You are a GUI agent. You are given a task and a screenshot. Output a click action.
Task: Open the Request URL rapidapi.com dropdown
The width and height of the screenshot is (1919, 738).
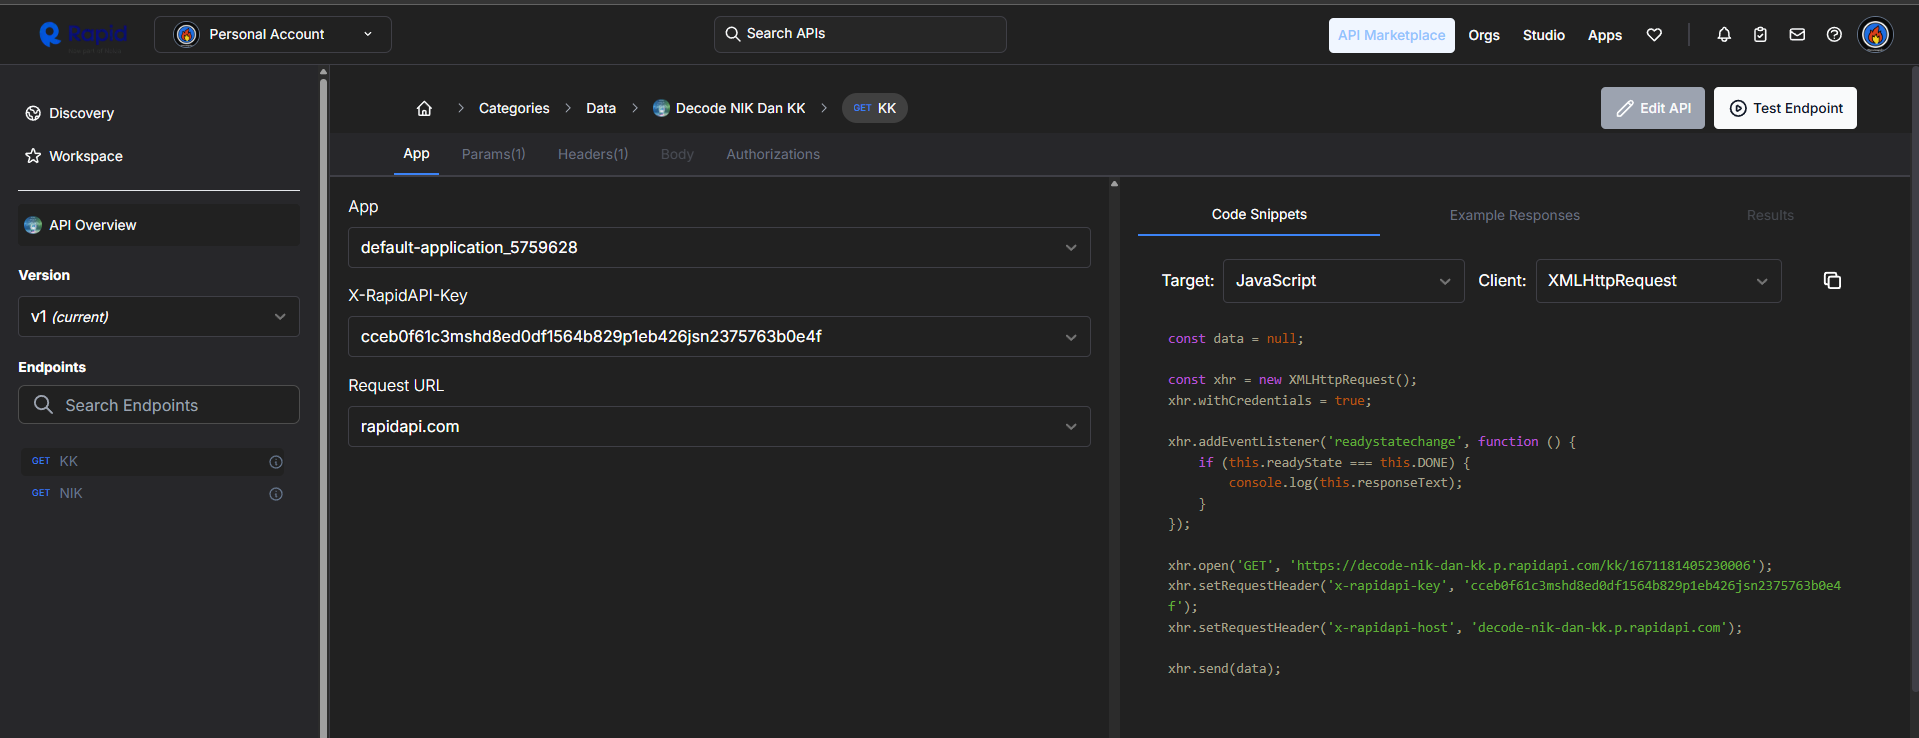[719, 426]
